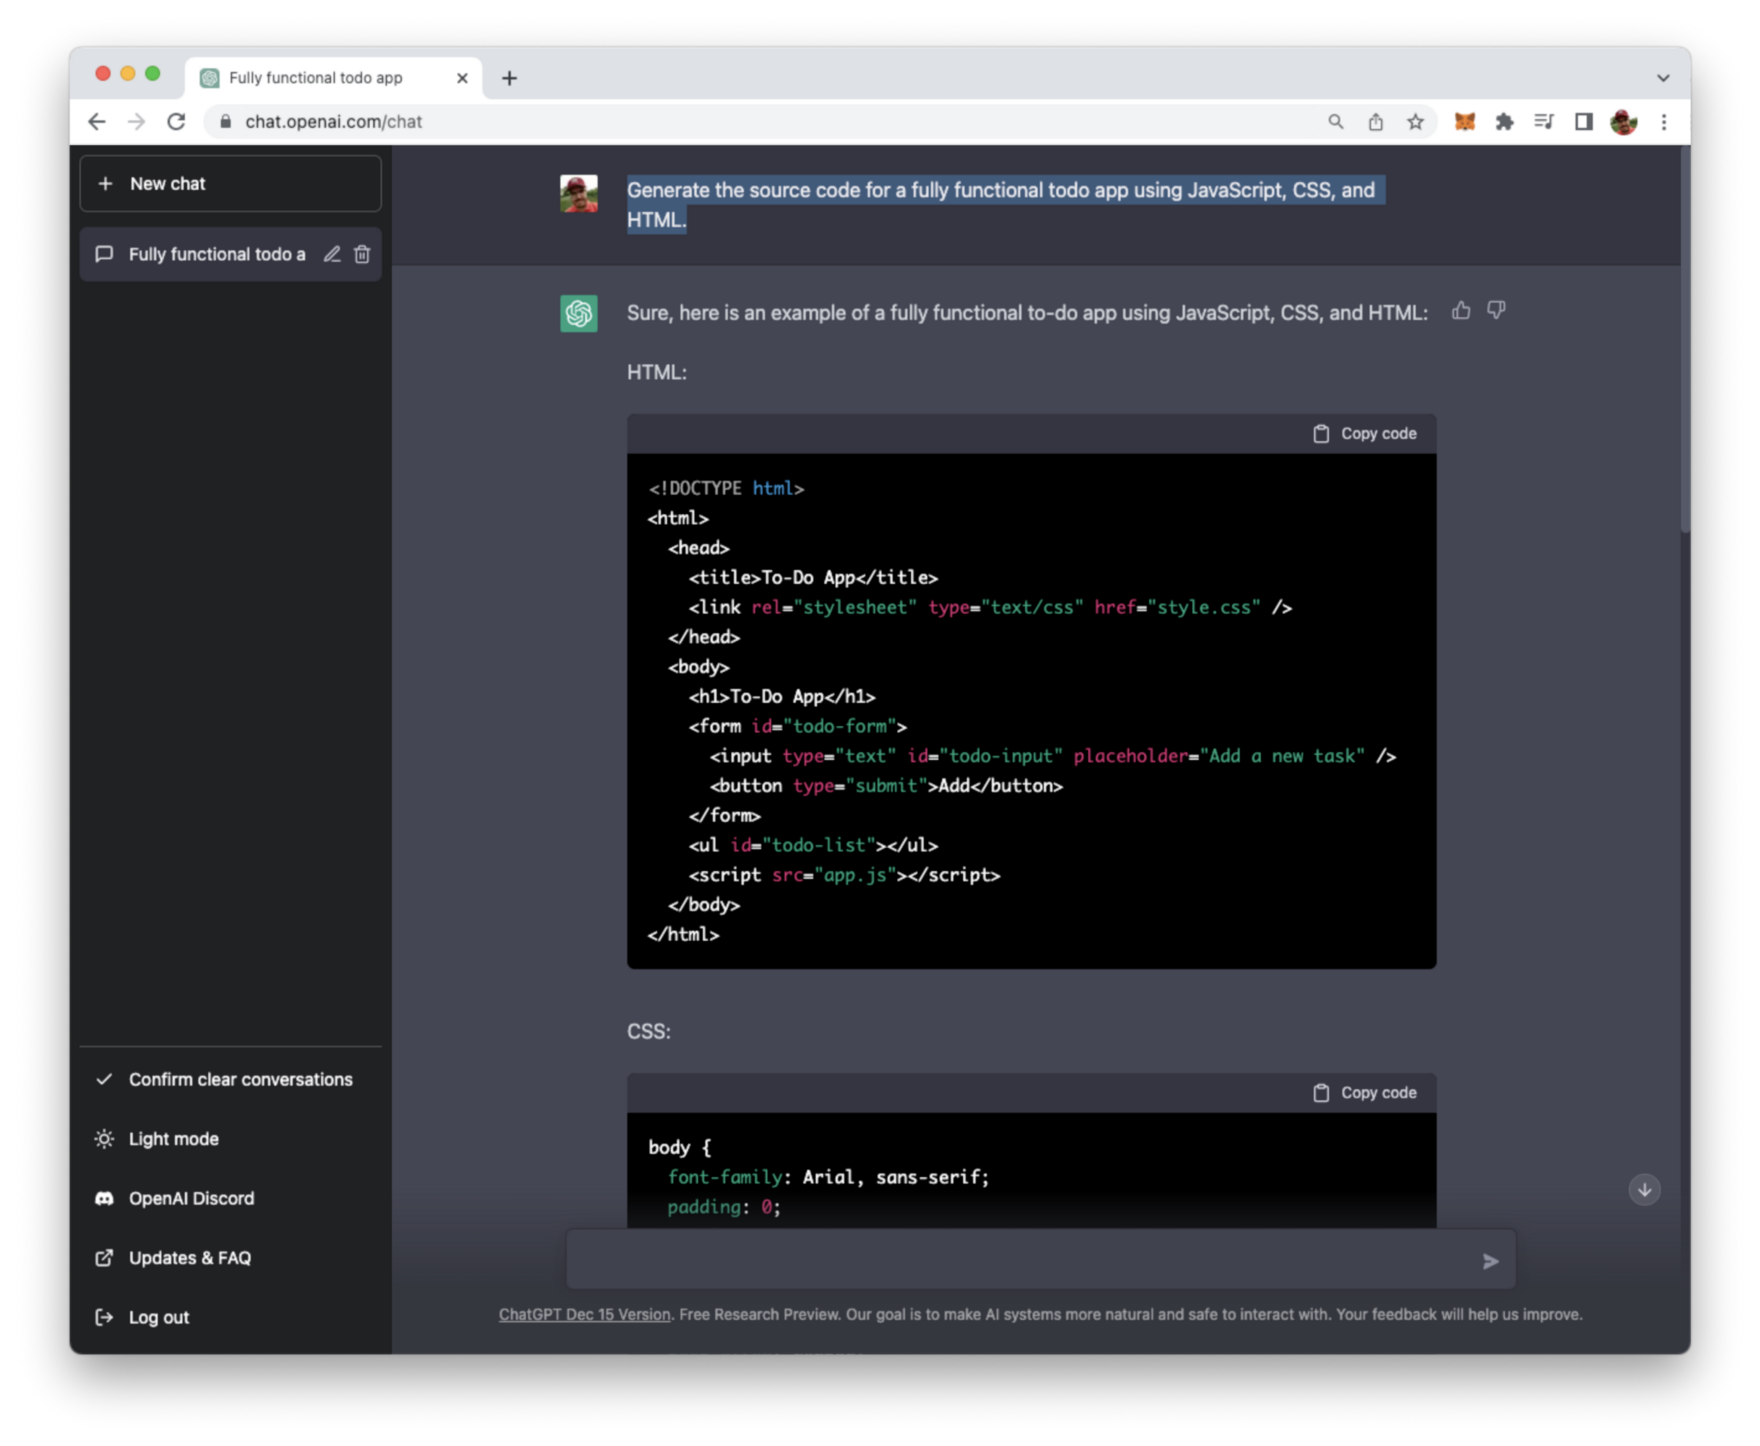Click the browser back arrow

pos(97,122)
